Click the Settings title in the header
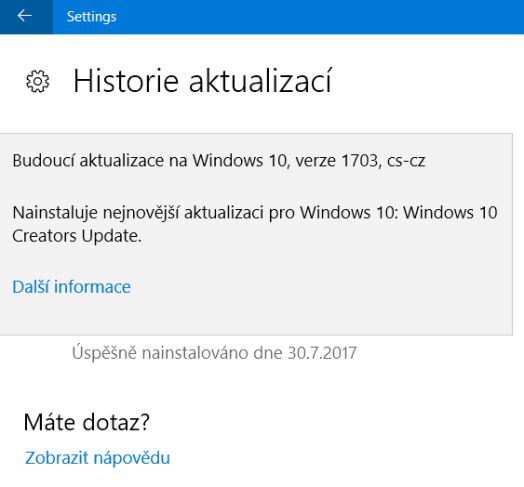This screenshot has height=487, width=524. point(92,17)
